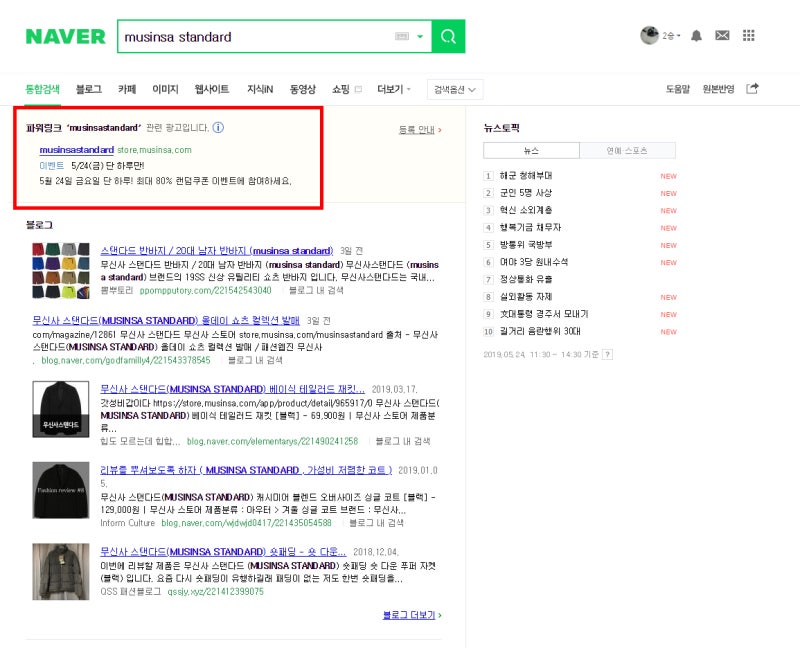Screen dimensions: 800x648
Task: Open the mail envelope icon
Action: (x=722, y=35)
